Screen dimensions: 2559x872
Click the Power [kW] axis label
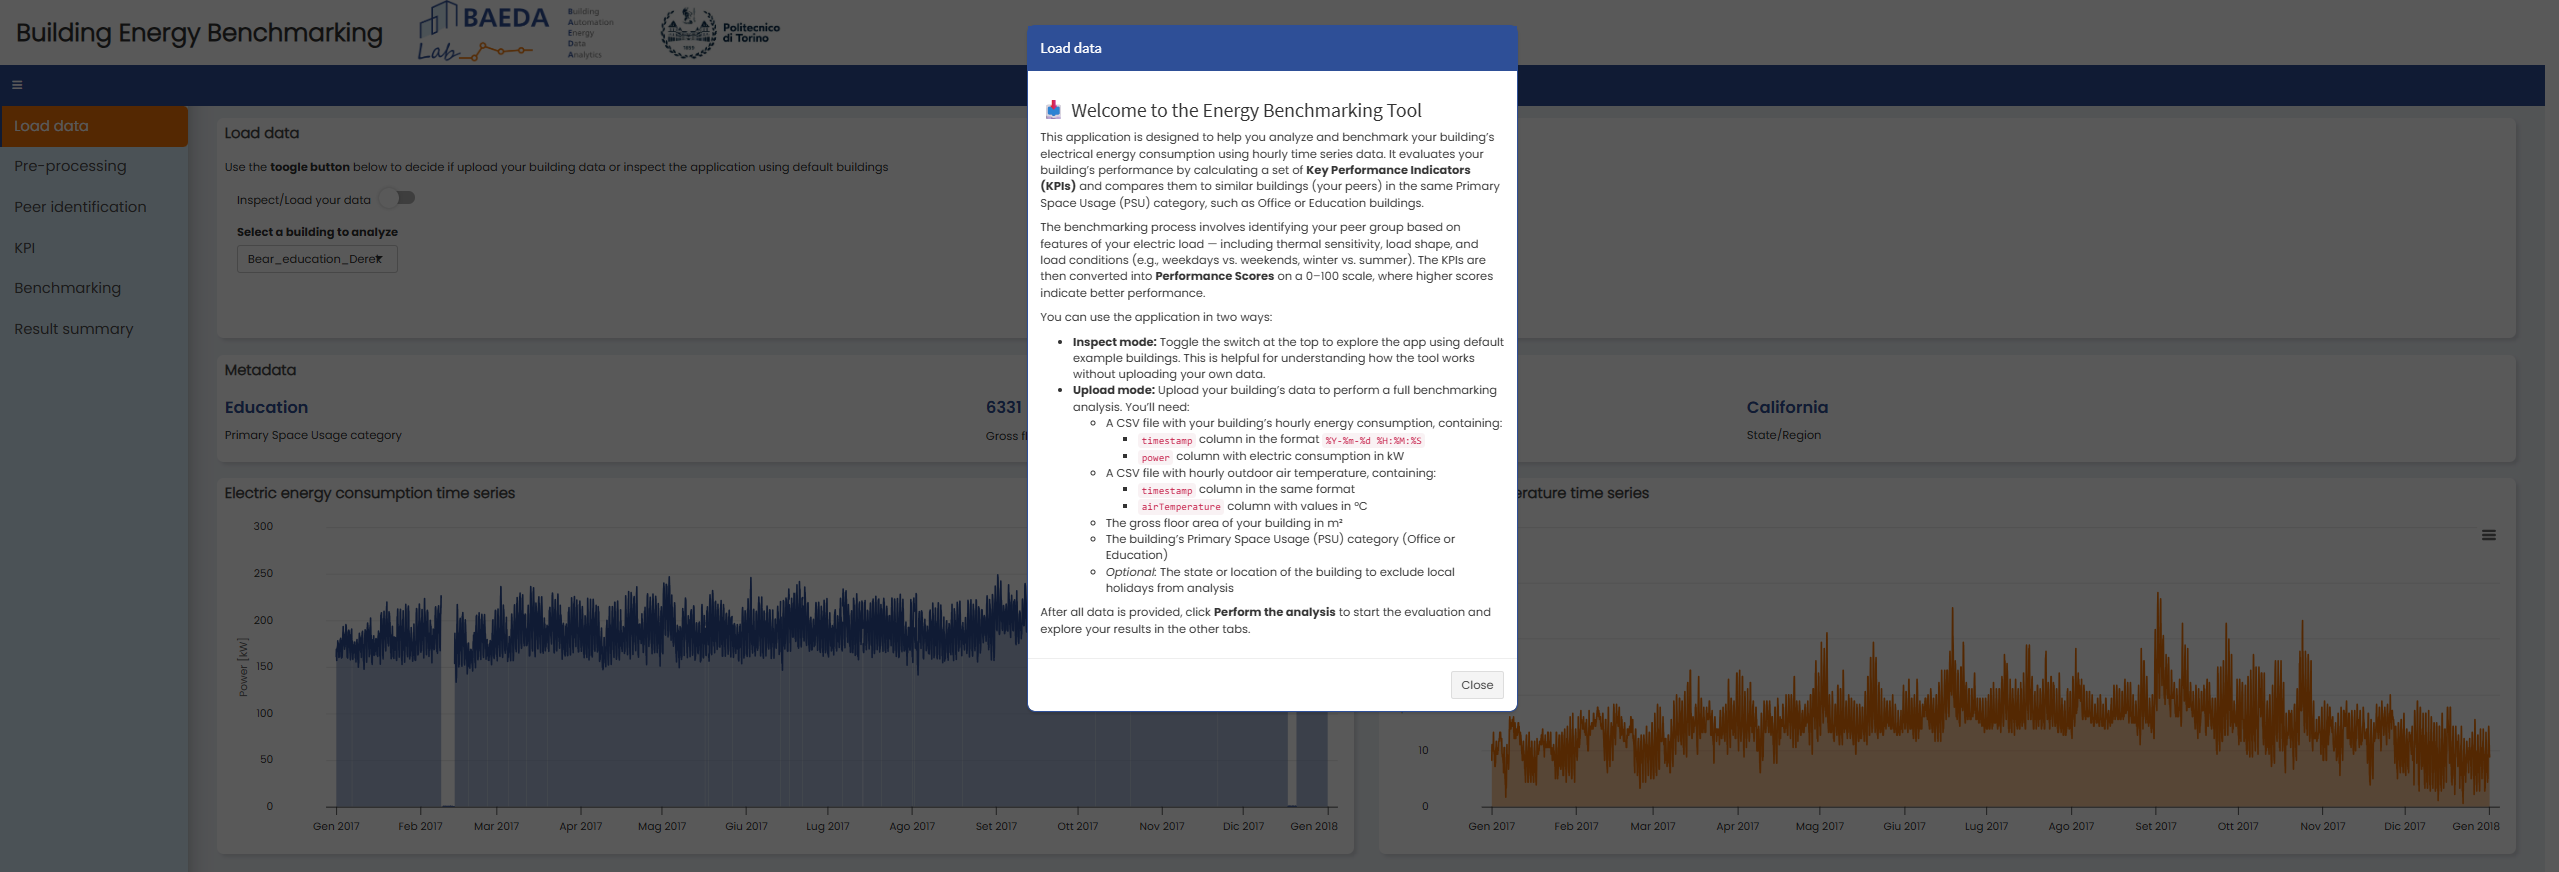243,666
